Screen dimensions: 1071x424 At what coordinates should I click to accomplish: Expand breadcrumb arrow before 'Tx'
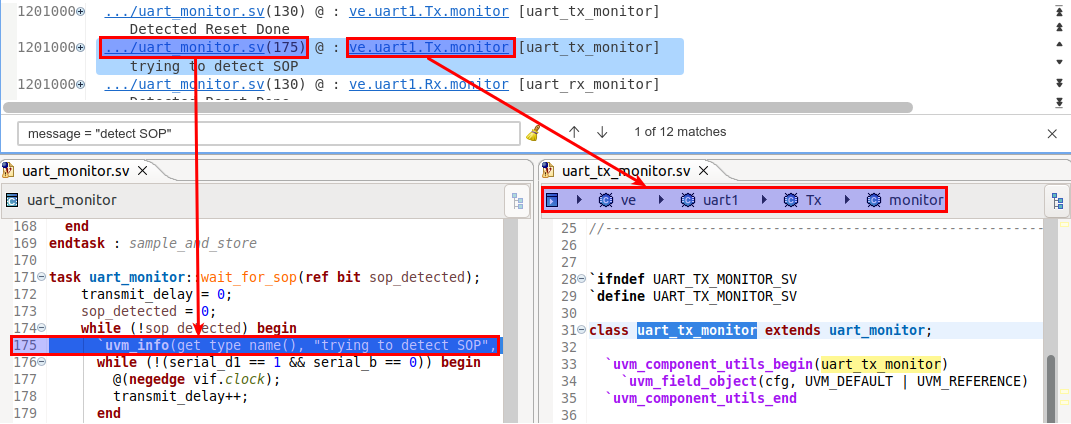click(764, 201)
